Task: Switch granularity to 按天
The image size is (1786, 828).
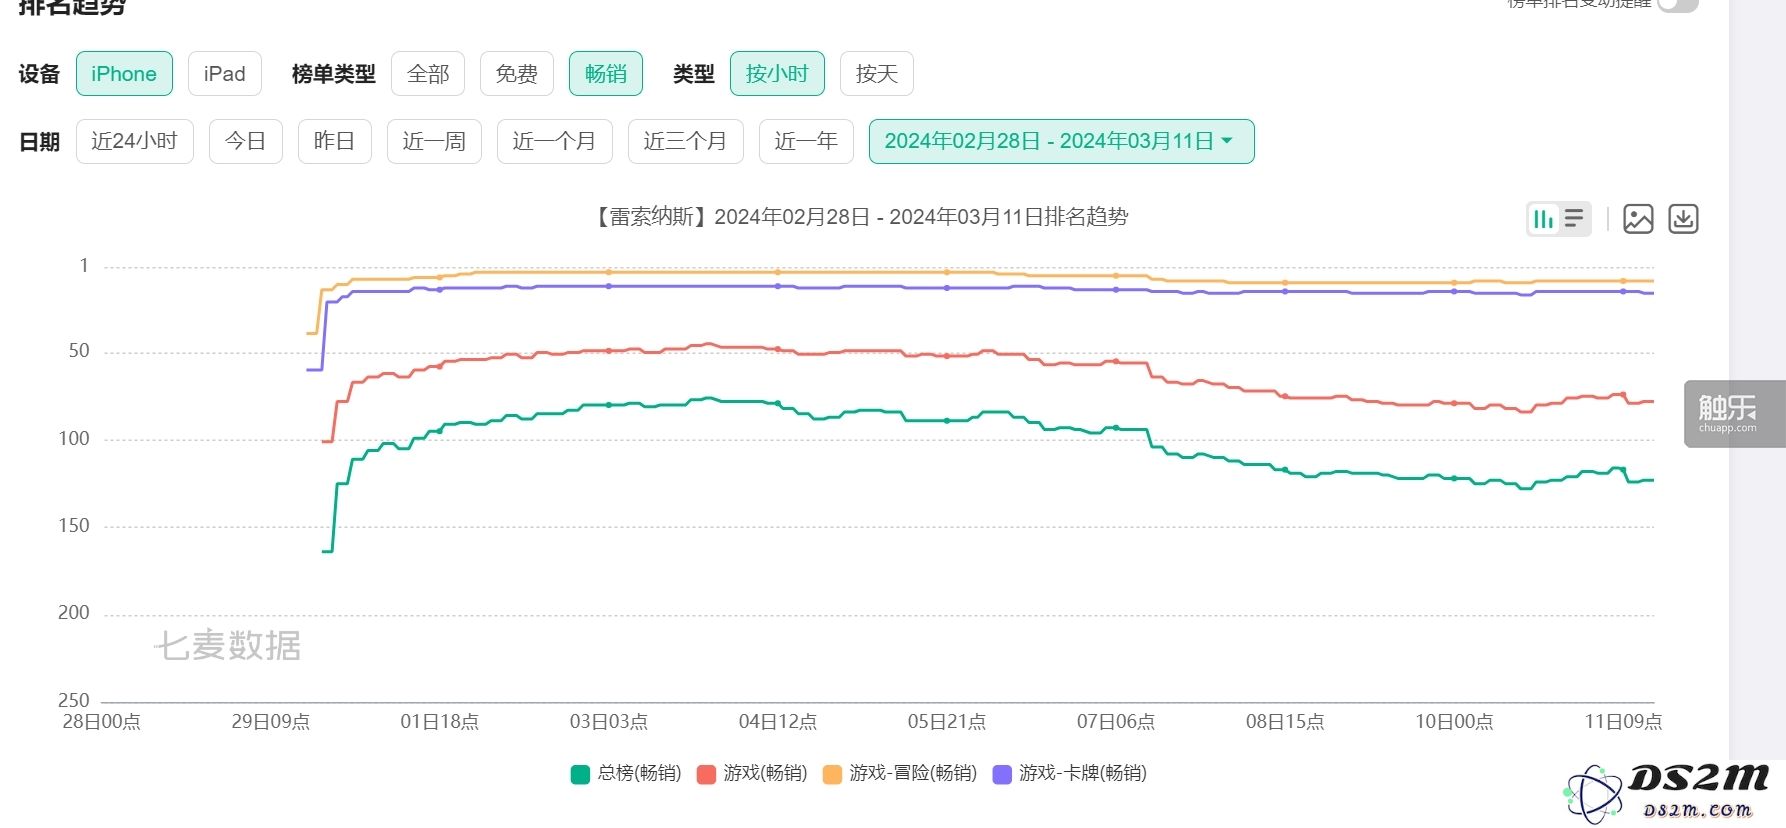Action: (877, 74)
